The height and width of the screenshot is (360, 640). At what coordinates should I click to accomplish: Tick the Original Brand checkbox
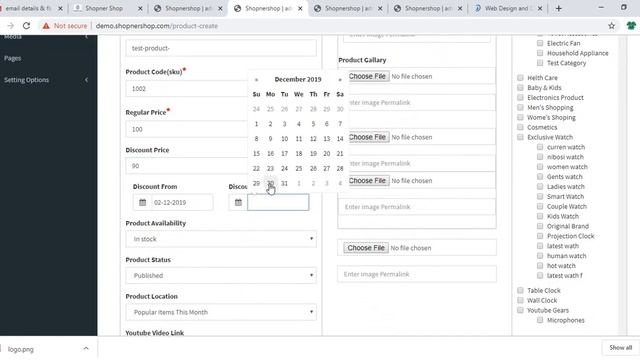coord(540,226)
